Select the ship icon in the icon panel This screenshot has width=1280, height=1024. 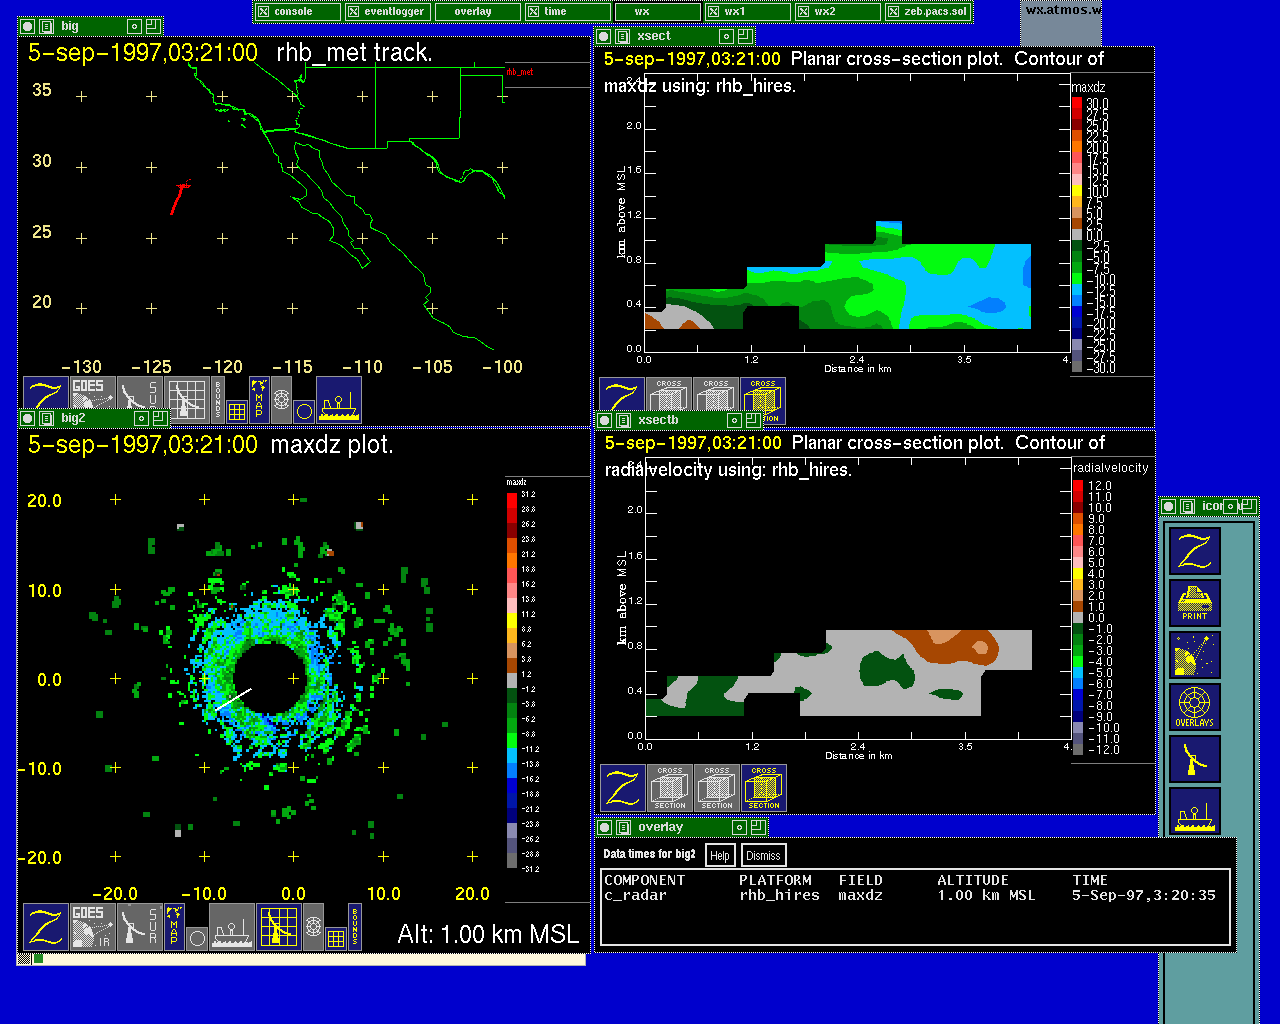[1195, 811]
